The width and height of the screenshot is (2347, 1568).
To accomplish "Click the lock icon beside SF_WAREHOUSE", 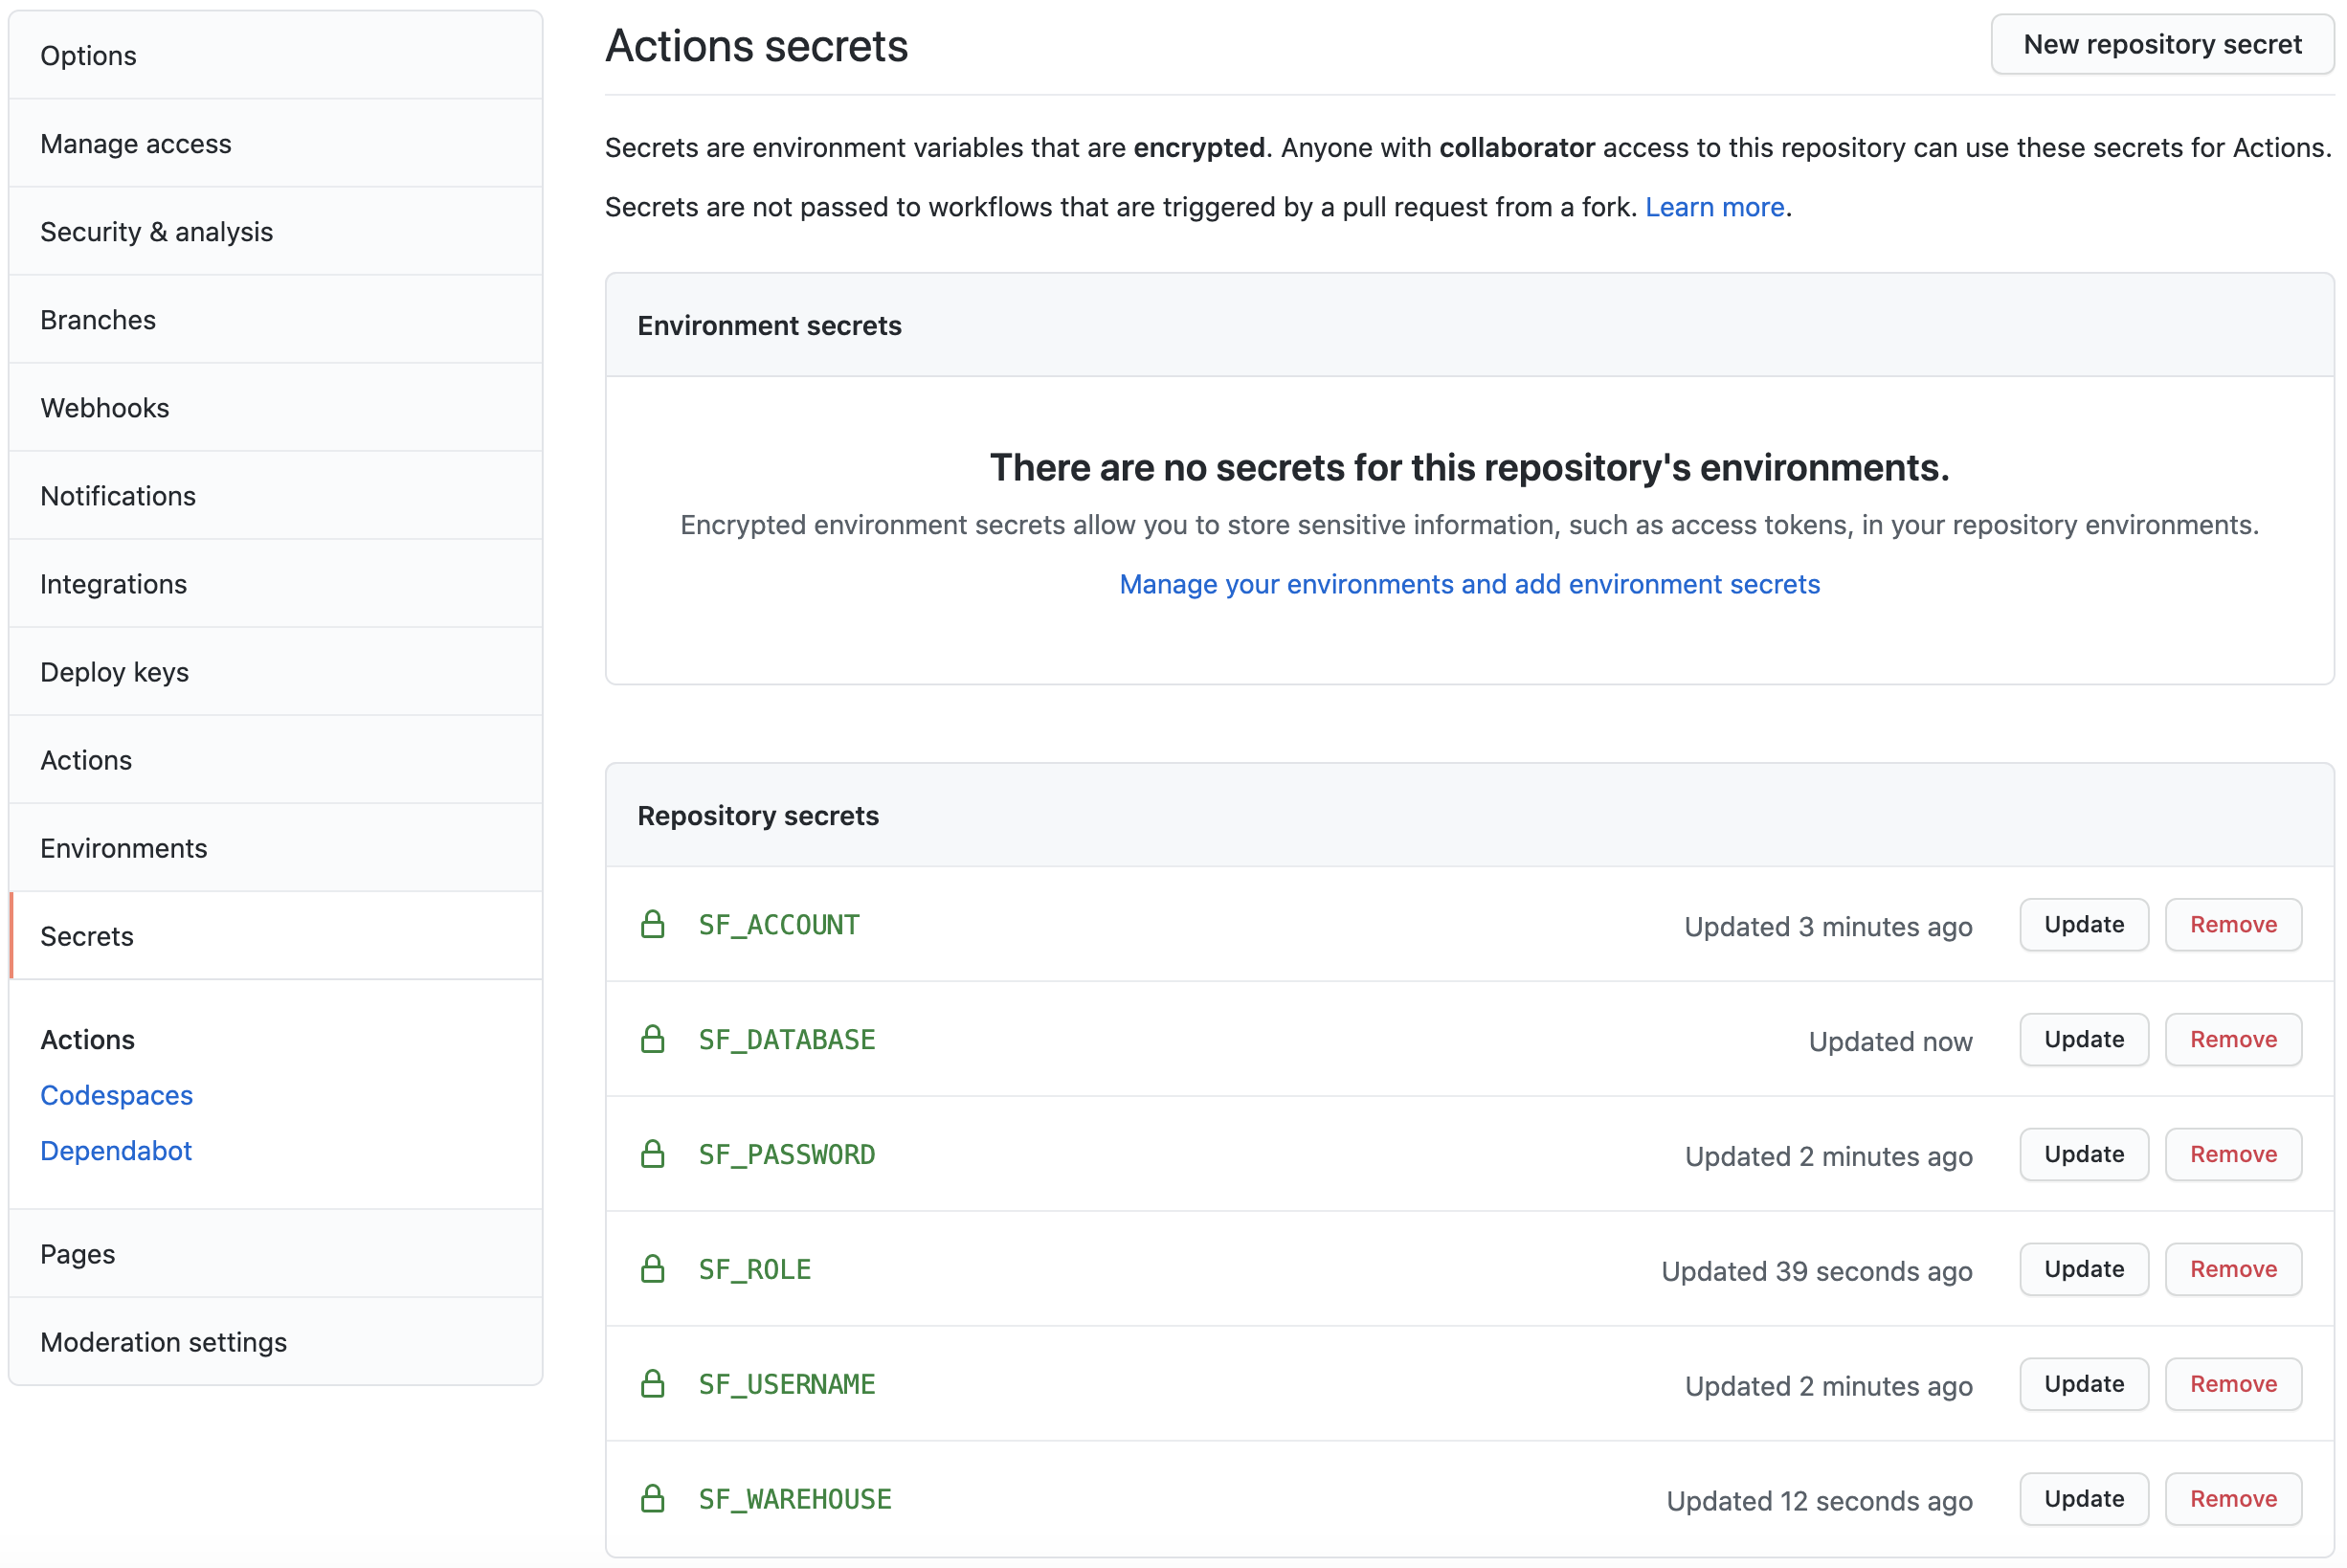I will 654,1499.
